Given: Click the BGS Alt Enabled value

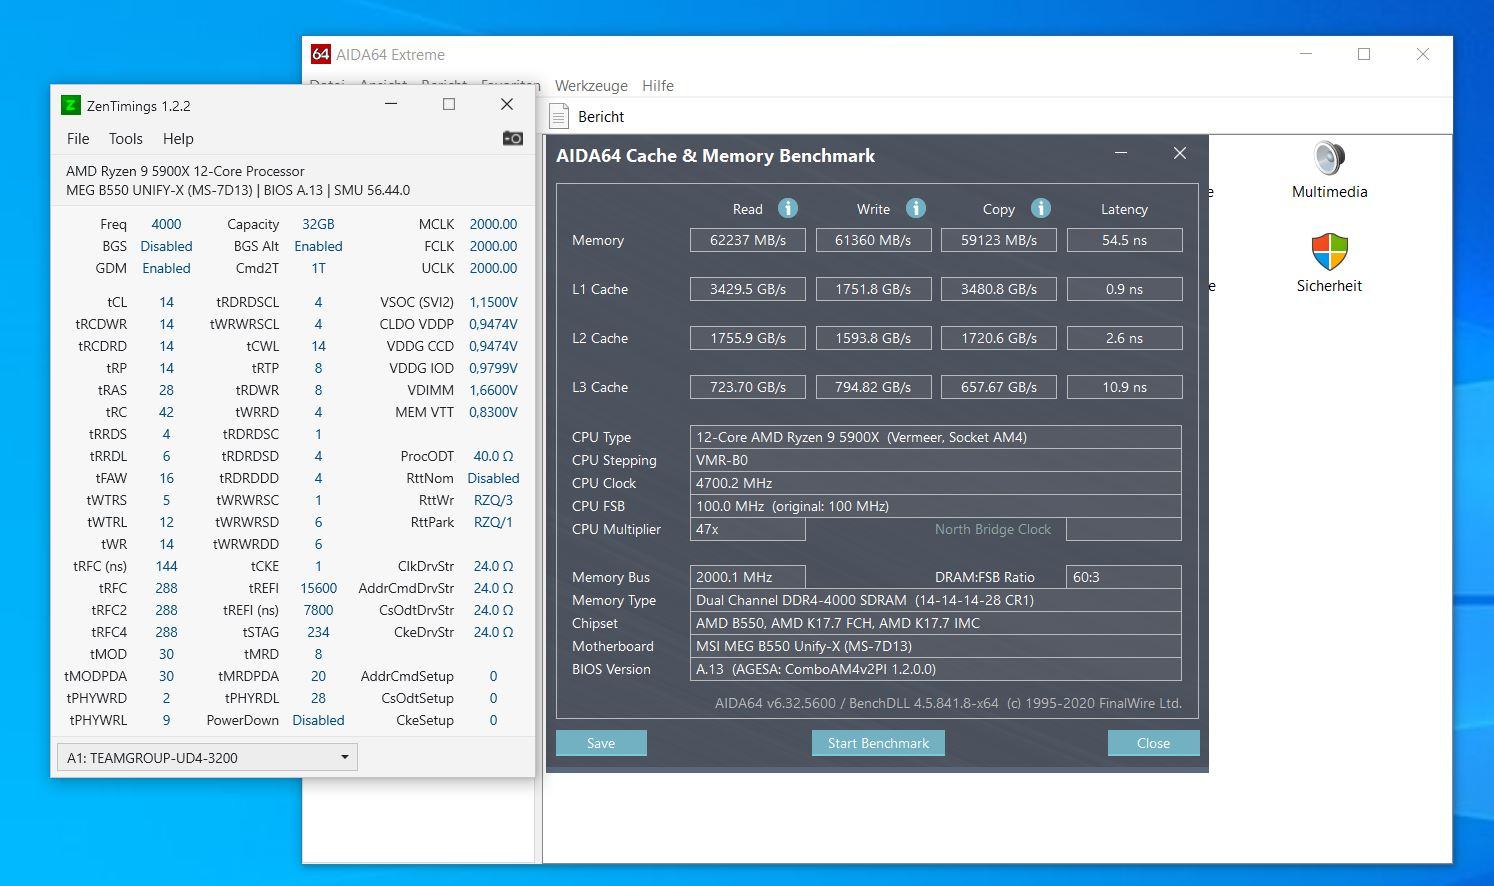Looking at the screenshot, I should [318, 246].
